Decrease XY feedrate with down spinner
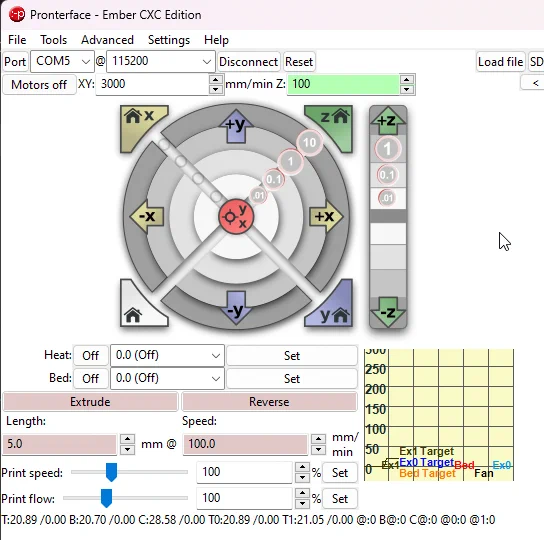 215,89
